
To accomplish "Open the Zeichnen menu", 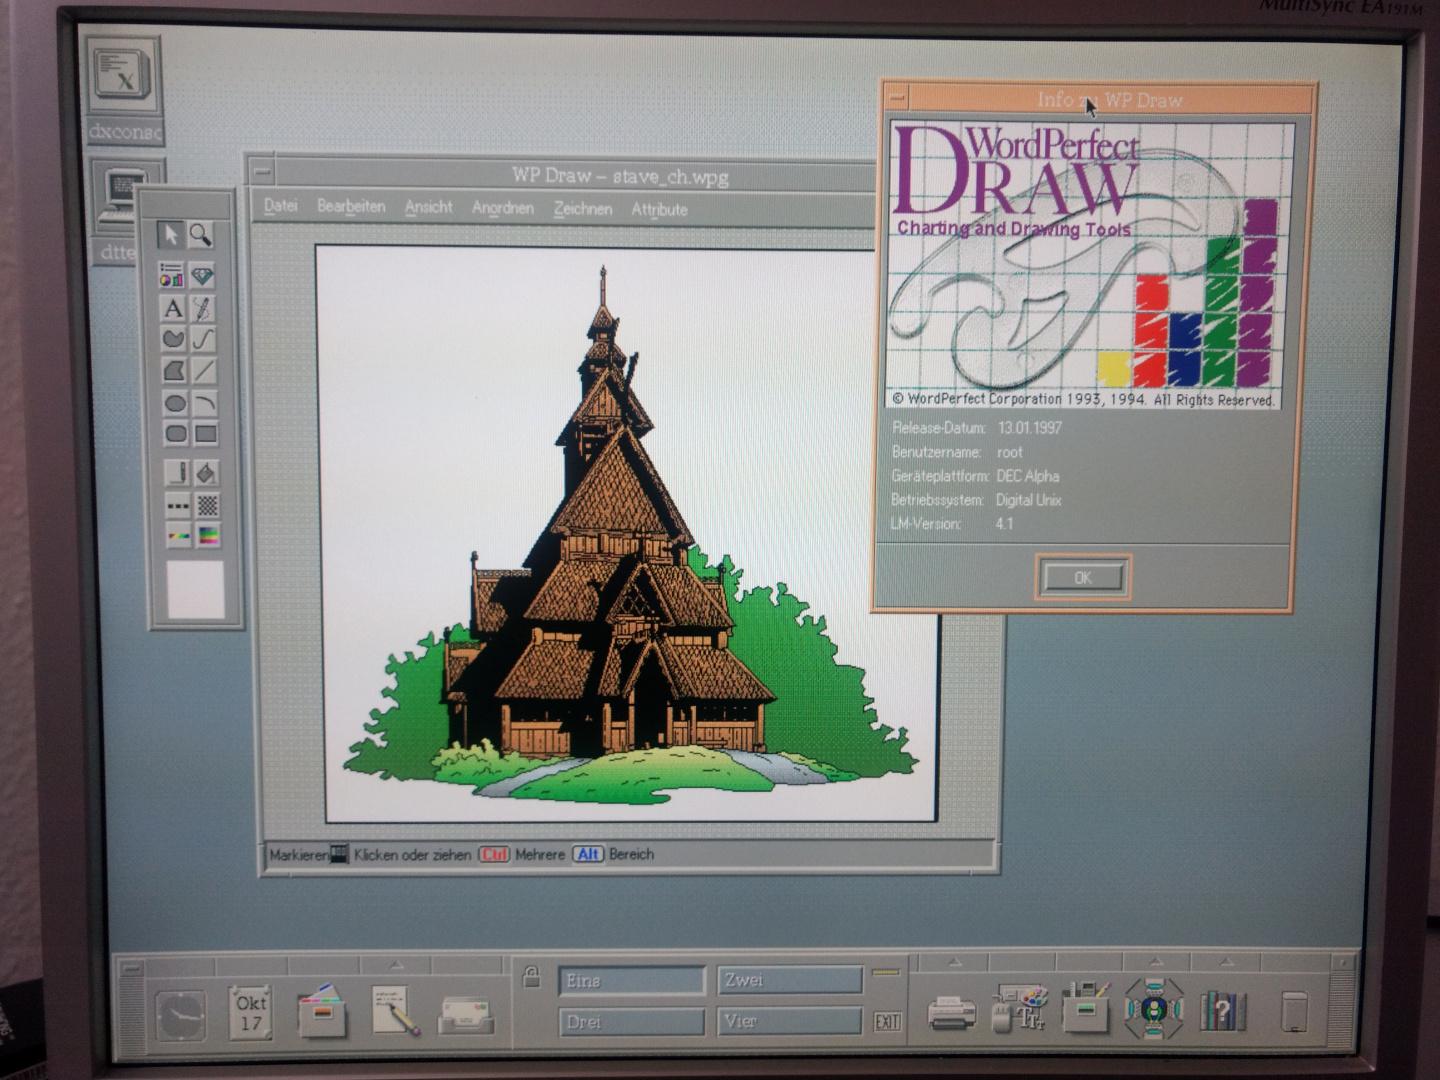I will coord(583,209).
